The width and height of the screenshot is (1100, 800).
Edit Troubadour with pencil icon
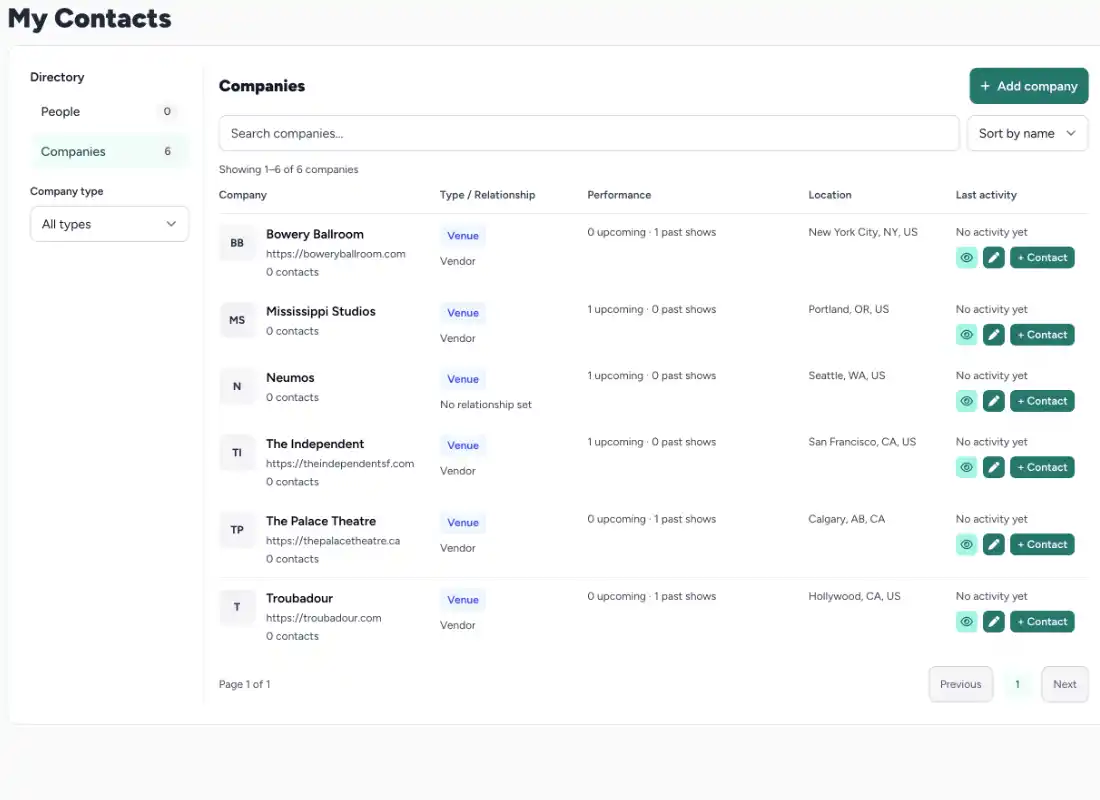tap(993, 622)
